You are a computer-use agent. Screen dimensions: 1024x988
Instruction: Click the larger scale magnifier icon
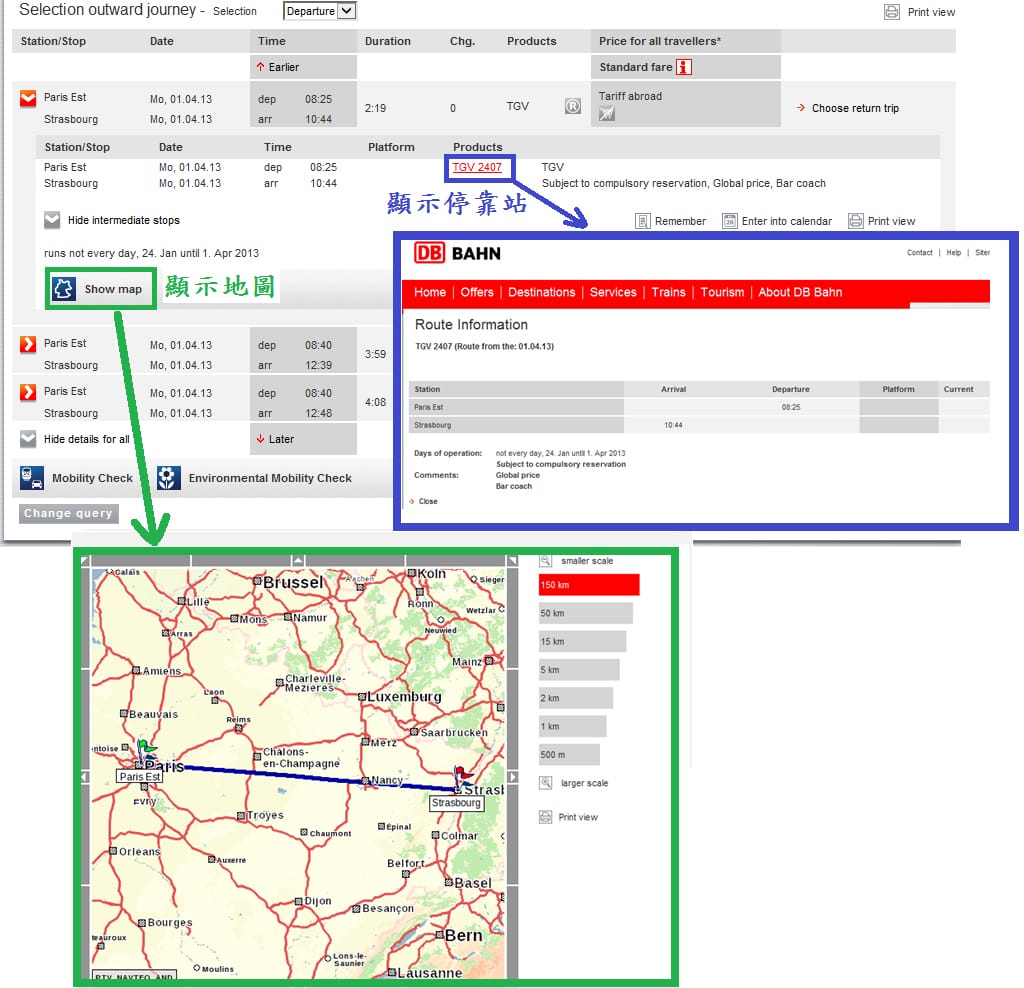tap(545, 782)
